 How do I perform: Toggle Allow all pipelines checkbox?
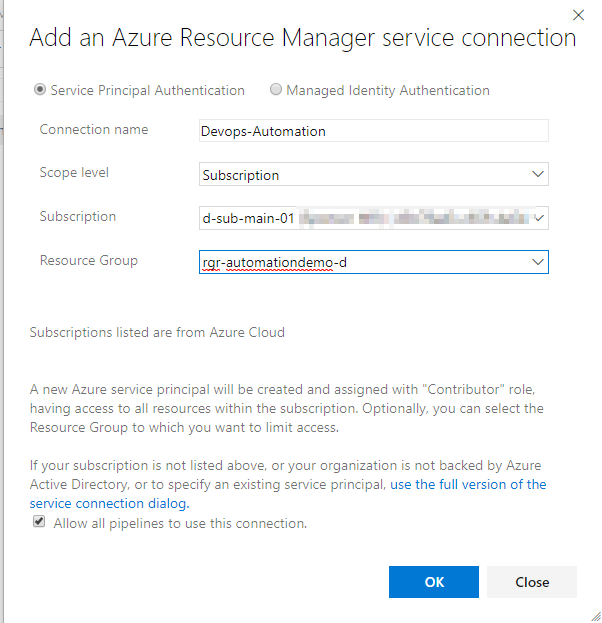click(39, 521)
